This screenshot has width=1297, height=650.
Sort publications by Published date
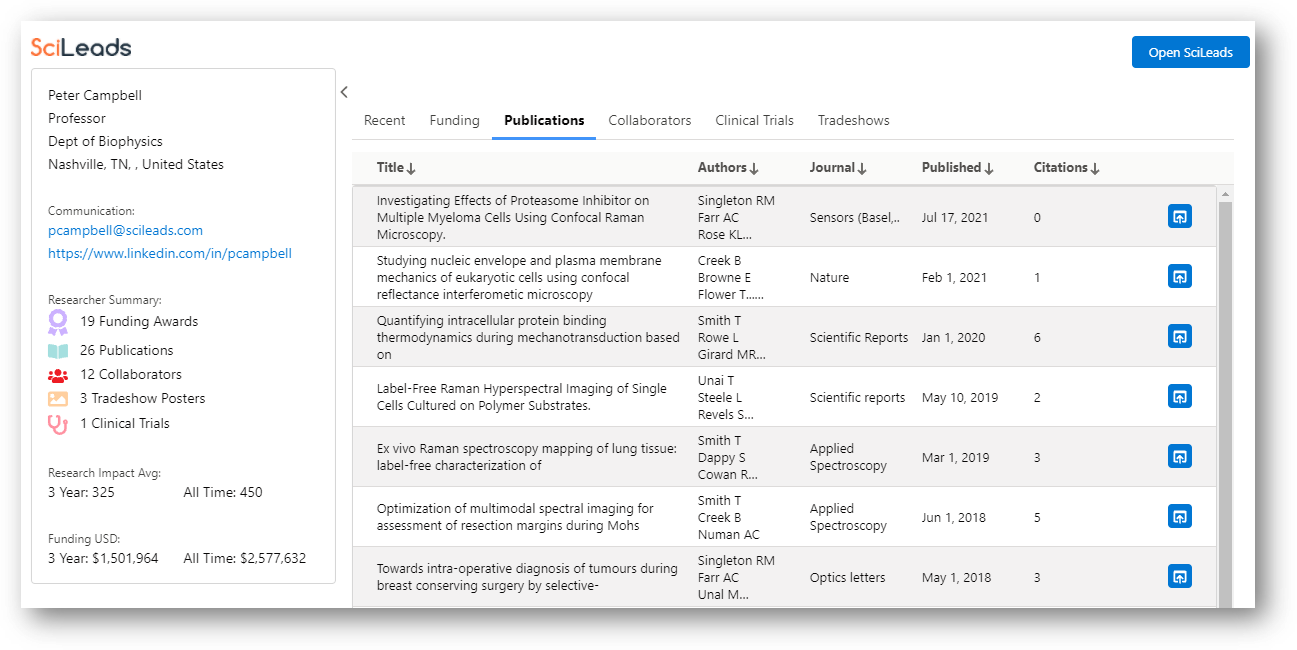pos(957,168)
